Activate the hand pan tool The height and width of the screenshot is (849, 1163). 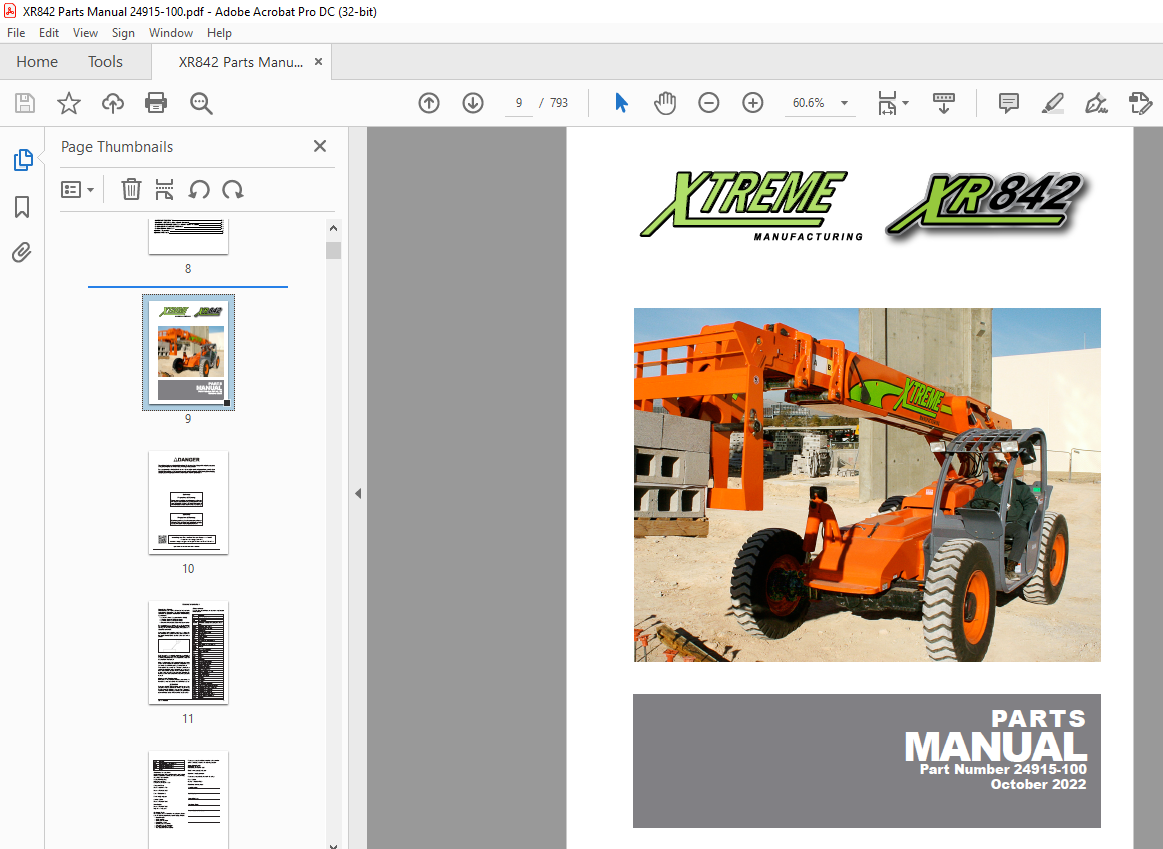(665, 103)
